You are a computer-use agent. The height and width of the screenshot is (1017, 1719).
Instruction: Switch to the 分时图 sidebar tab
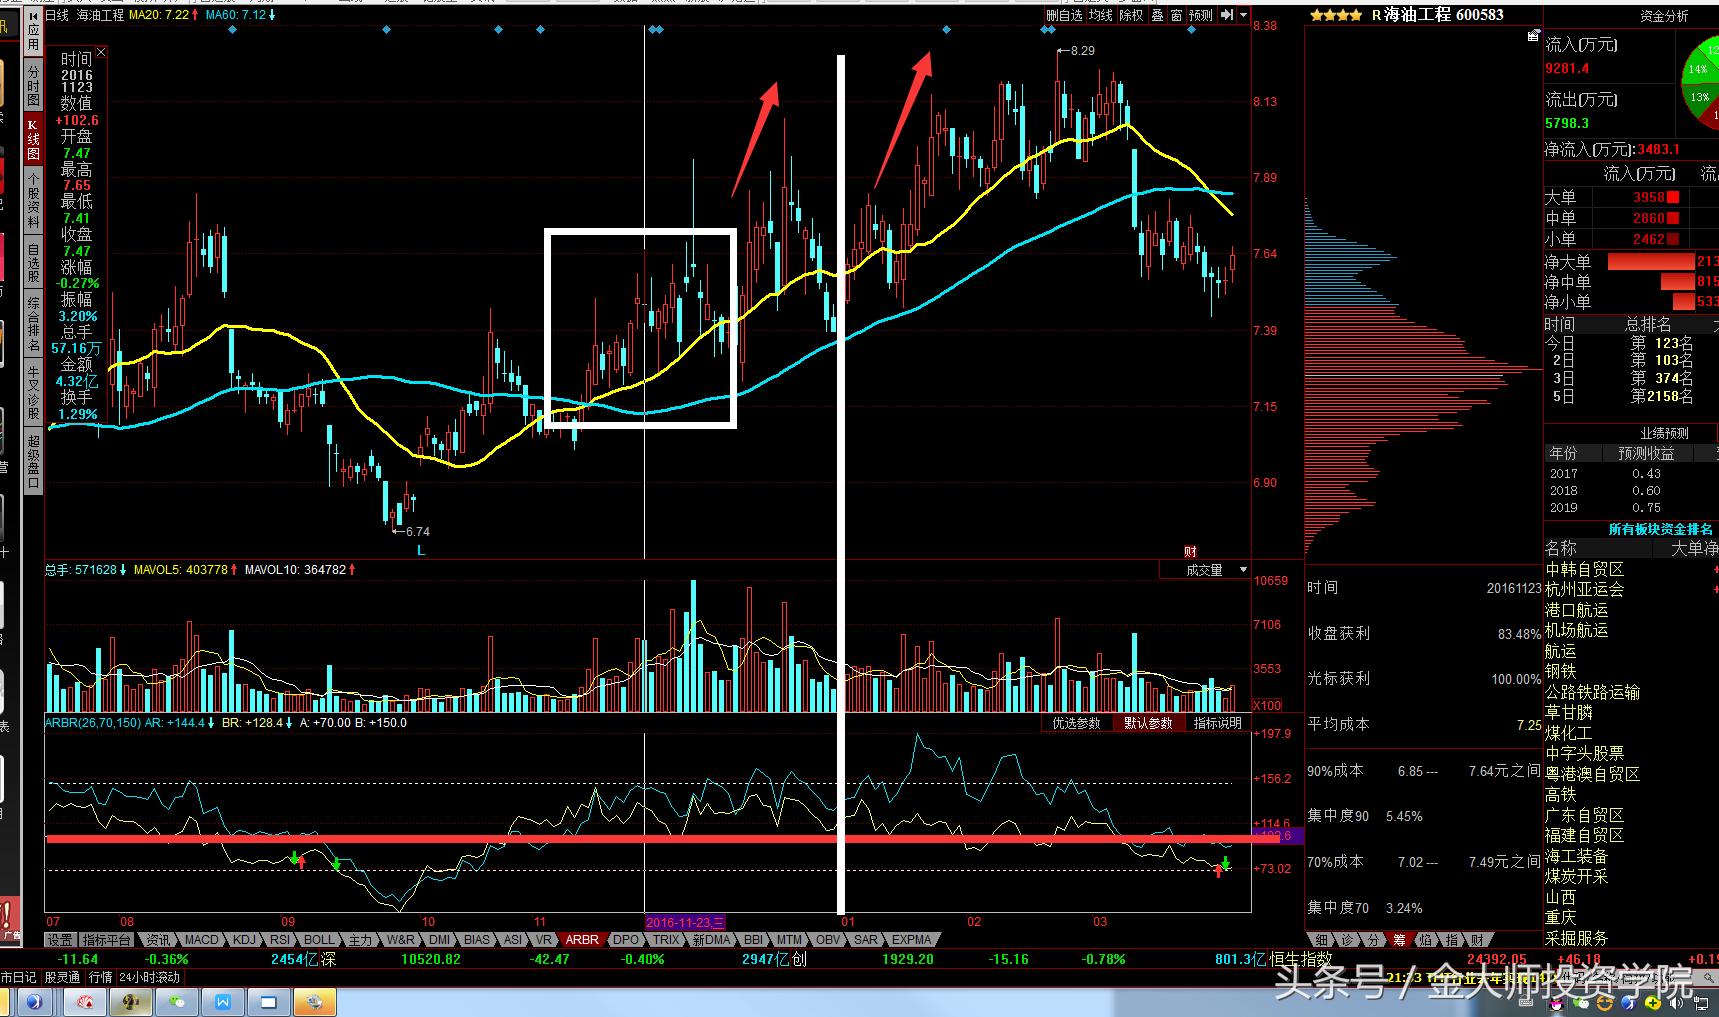tap(33, 86)
